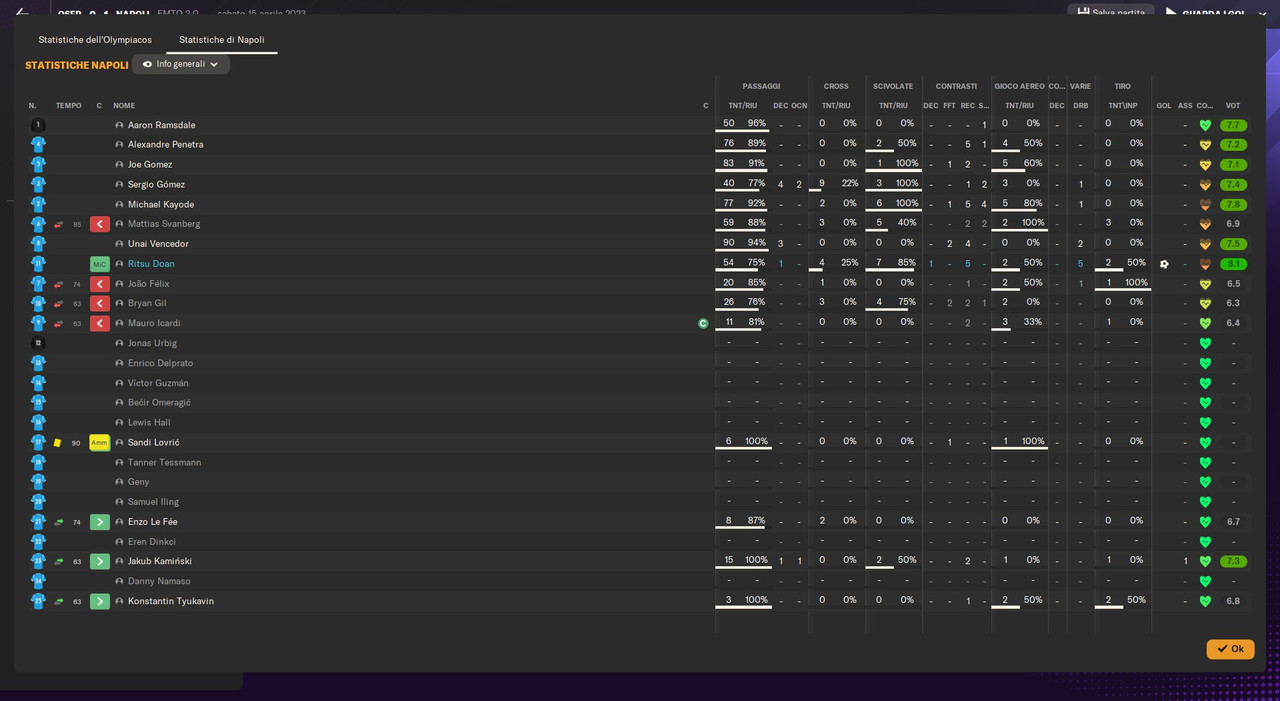Sort by GOL column header
This screenshot has height=701, width=1280.
[x=1164, y=105]
